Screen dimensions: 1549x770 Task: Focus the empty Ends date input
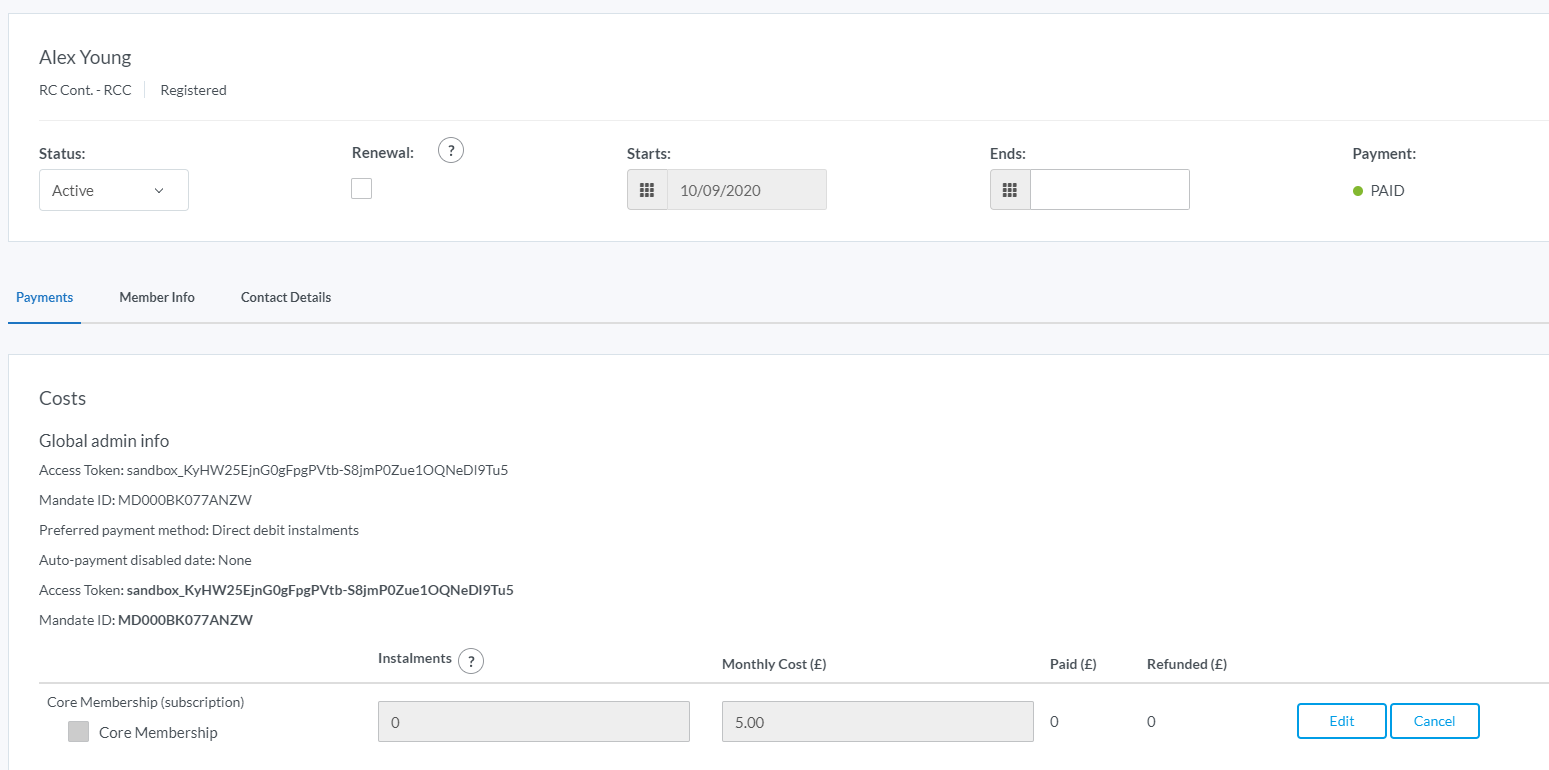tap(1109, 190)
